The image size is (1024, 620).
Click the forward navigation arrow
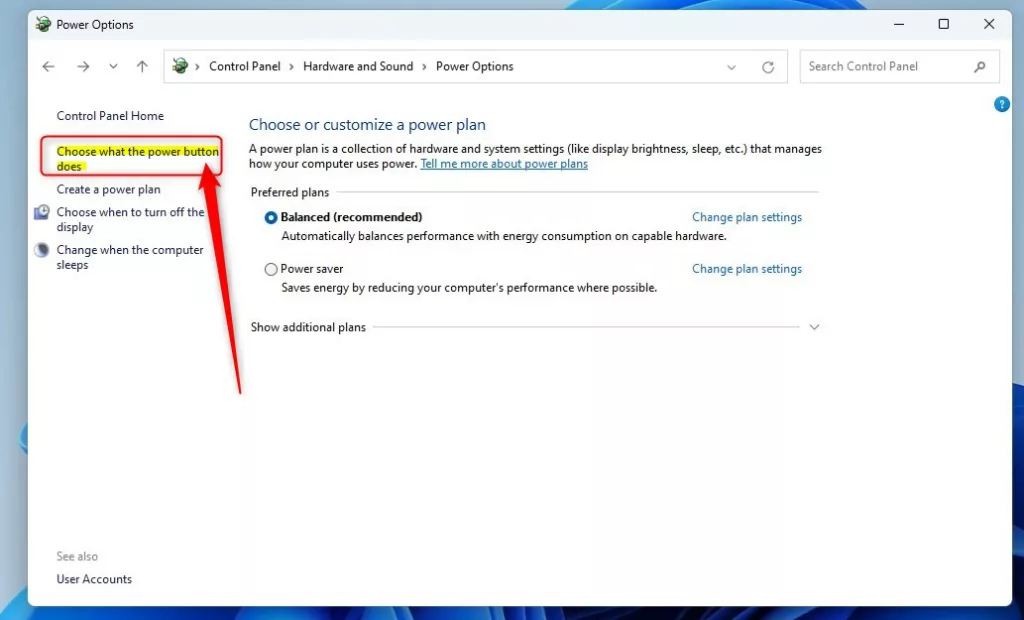tap(83, 66)
